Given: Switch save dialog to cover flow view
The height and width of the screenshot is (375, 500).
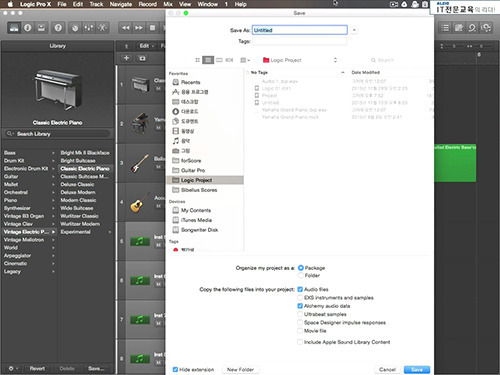Looking at the screenshot, I should click(x=229, y=60).
